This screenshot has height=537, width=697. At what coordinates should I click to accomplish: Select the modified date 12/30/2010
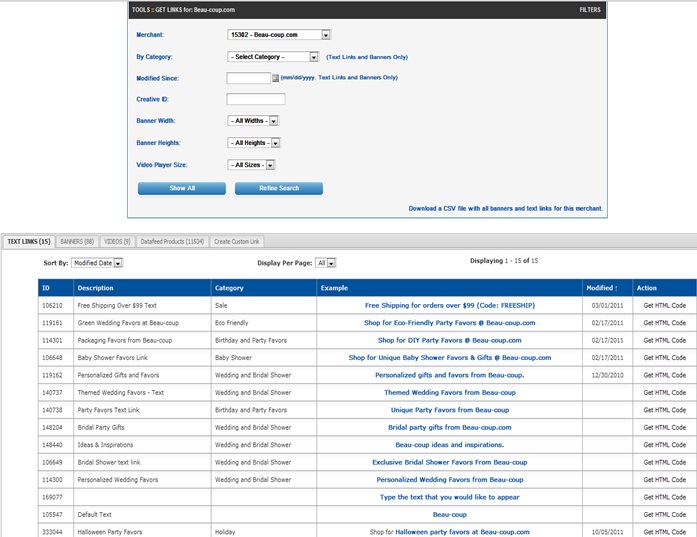coord(608,375)
